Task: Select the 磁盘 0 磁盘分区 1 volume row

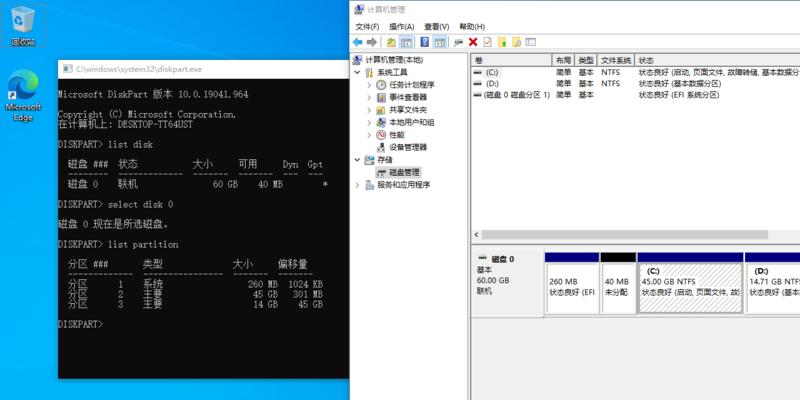Action: pos(635,95)
